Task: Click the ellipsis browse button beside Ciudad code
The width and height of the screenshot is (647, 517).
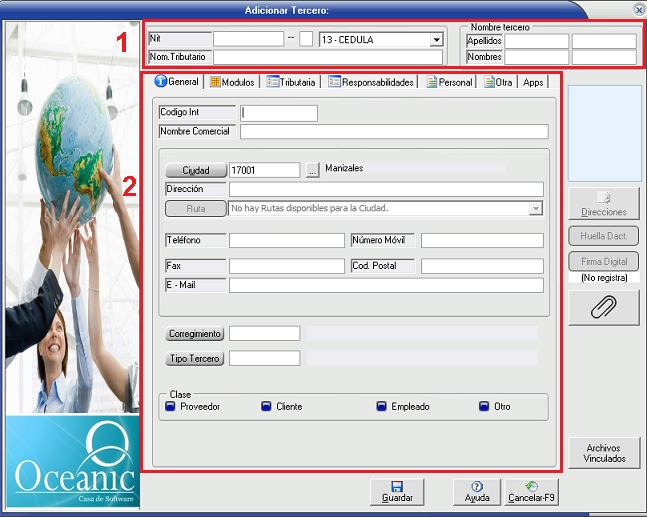Action: coord(312,170)
